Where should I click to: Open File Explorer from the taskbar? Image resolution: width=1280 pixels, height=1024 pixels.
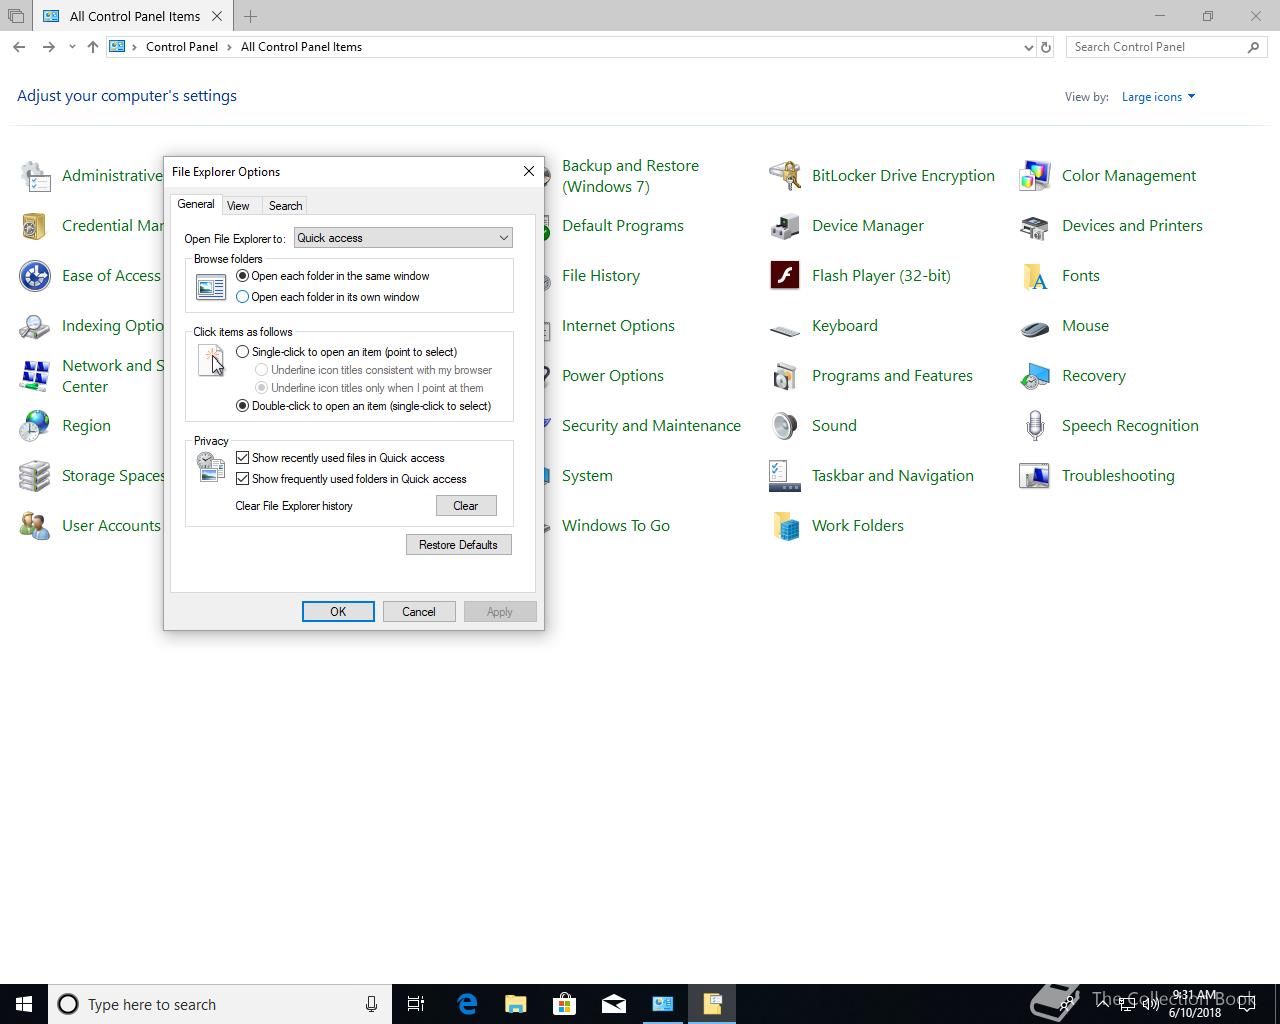tap(516, 1004)
